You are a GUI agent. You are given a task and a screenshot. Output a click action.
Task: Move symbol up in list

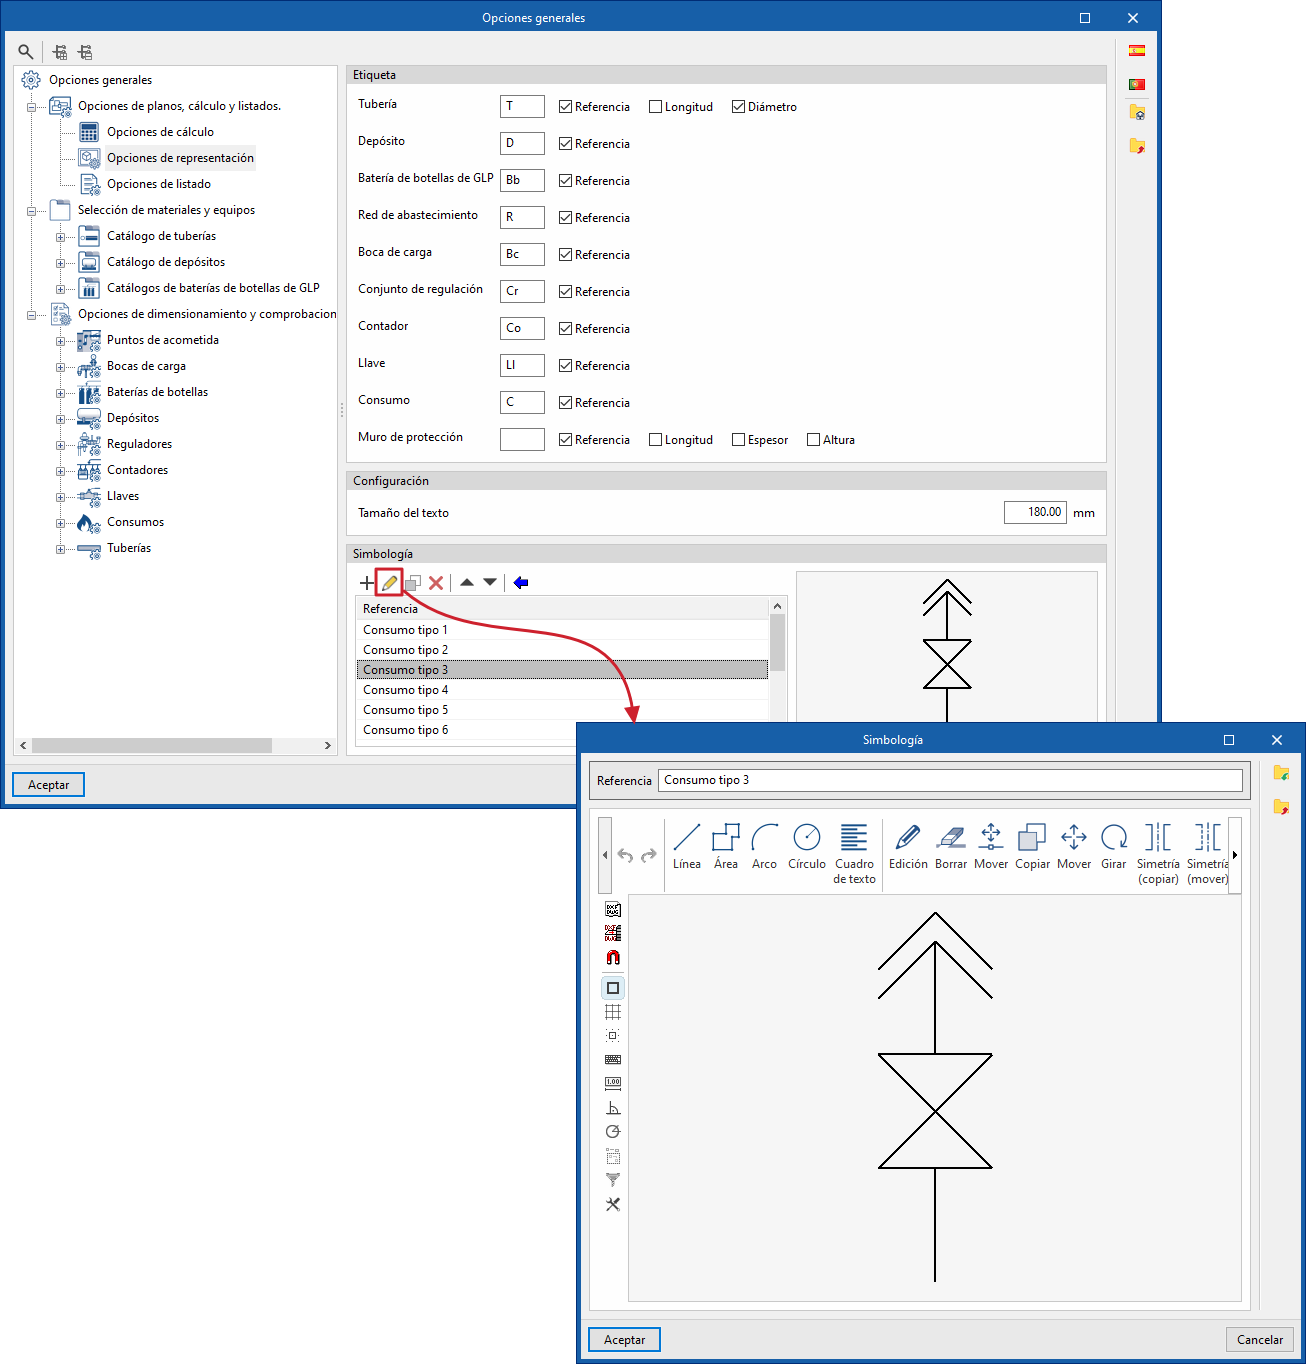(467, 582)
